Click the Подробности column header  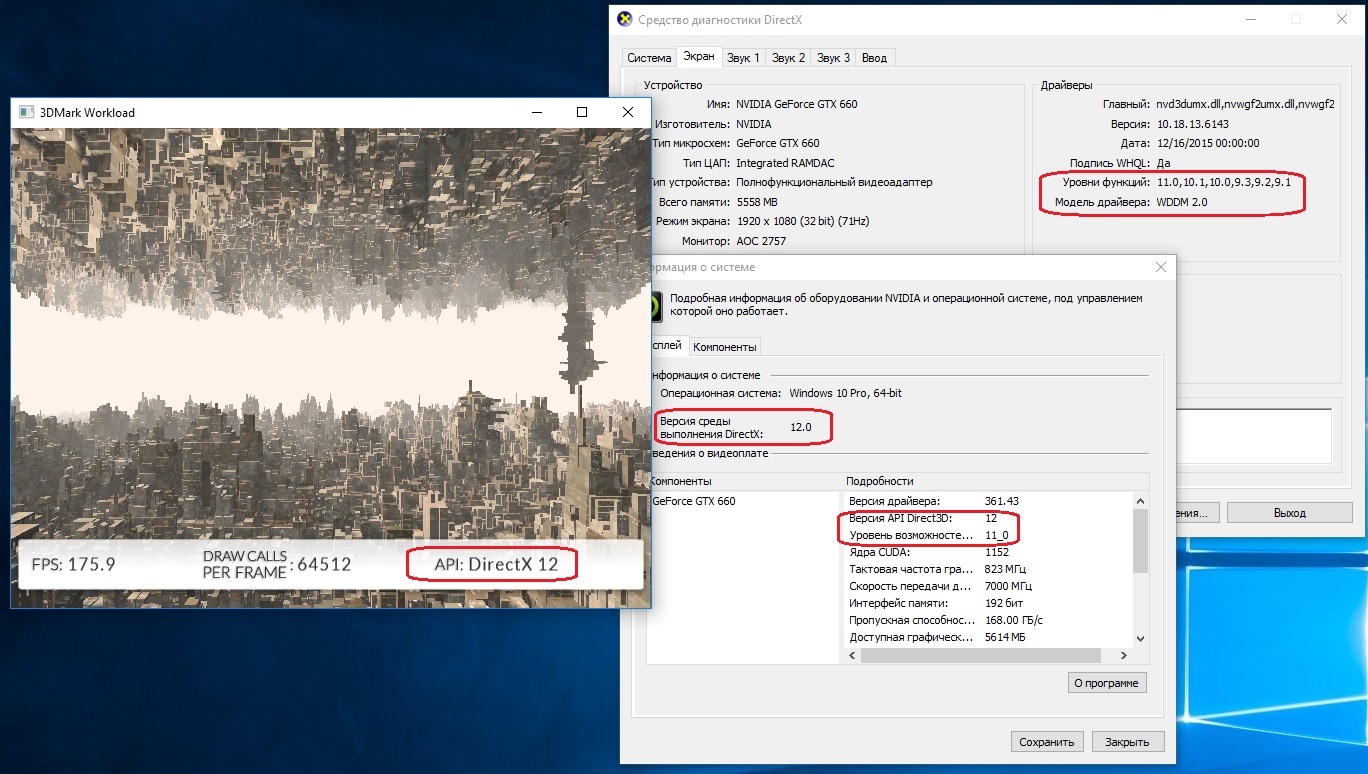click(x=880, y=481)
